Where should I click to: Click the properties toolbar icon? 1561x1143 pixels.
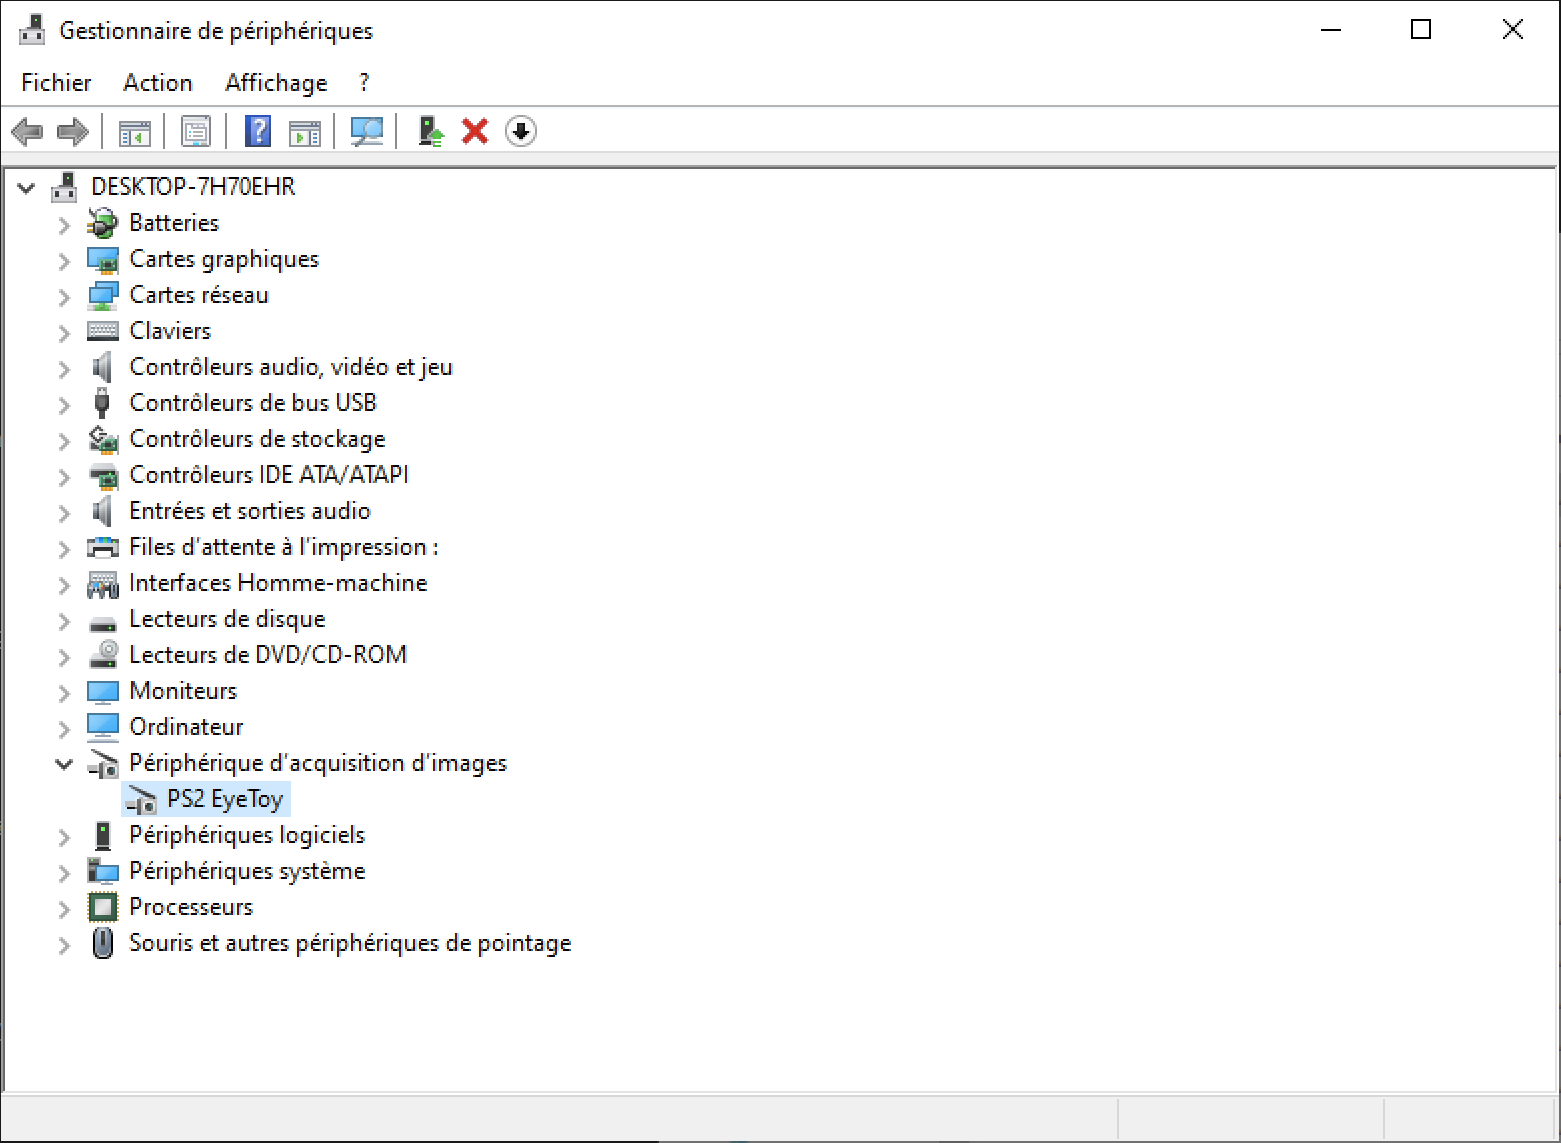pyautogui.click(x=196, y=131)
